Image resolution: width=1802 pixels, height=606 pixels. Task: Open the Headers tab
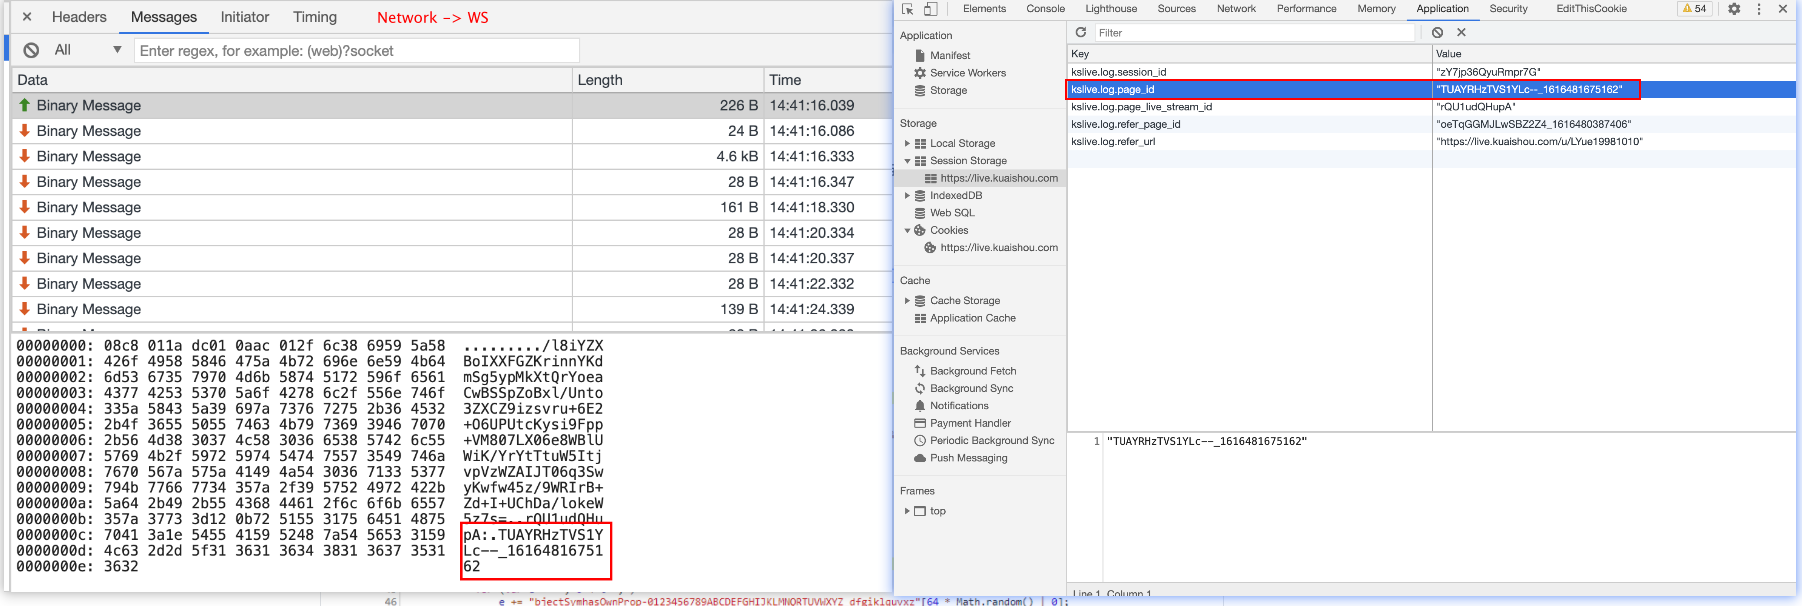(79, 17)
